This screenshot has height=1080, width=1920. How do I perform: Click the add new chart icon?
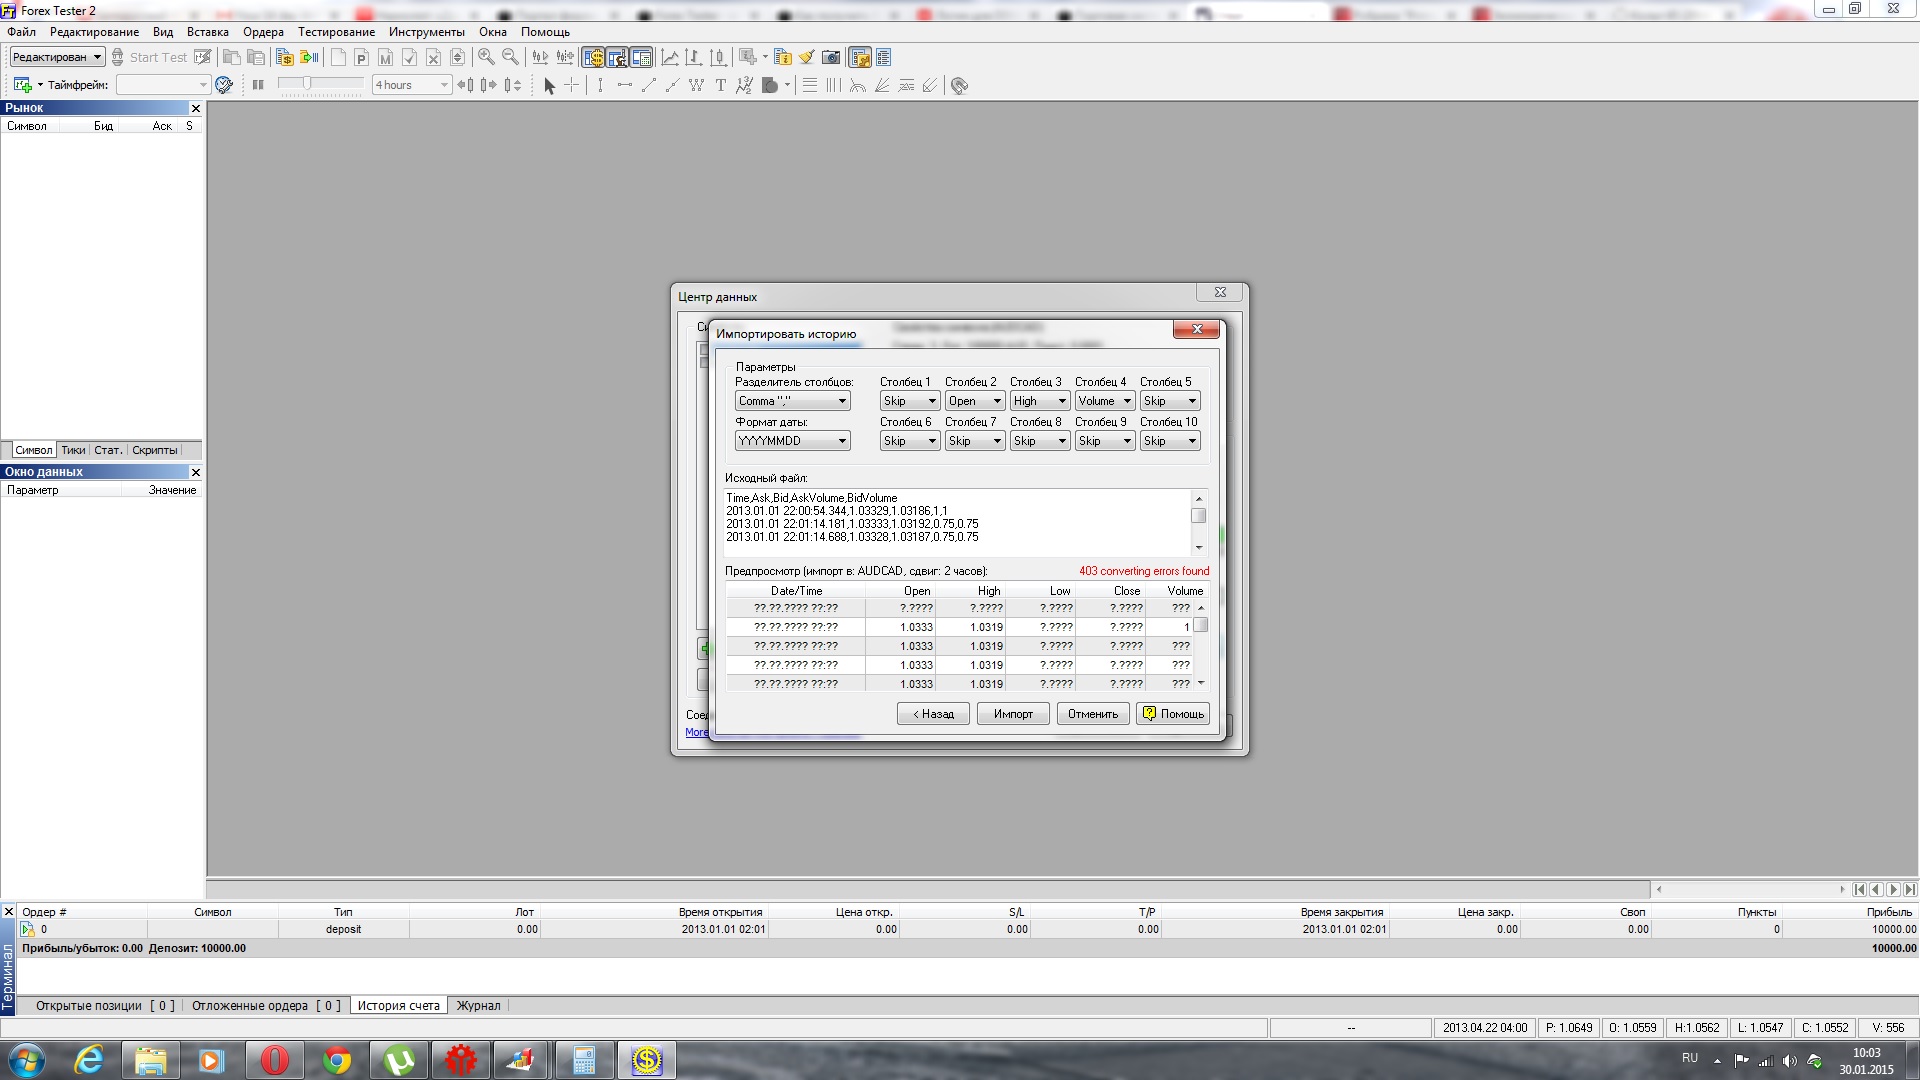click(x=22, y=85)
